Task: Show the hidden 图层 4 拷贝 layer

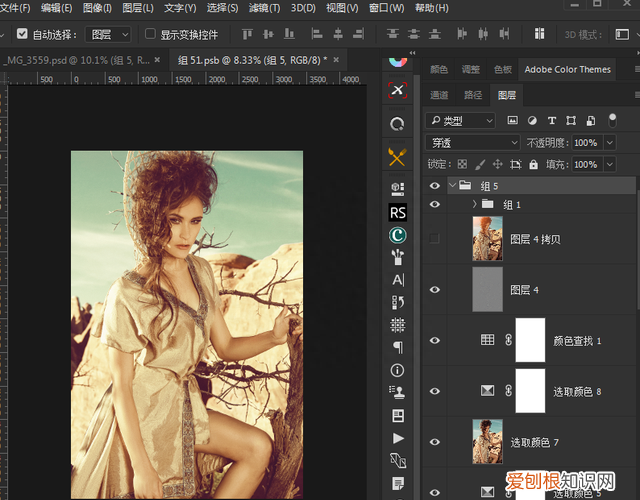Action: point(434,238)
